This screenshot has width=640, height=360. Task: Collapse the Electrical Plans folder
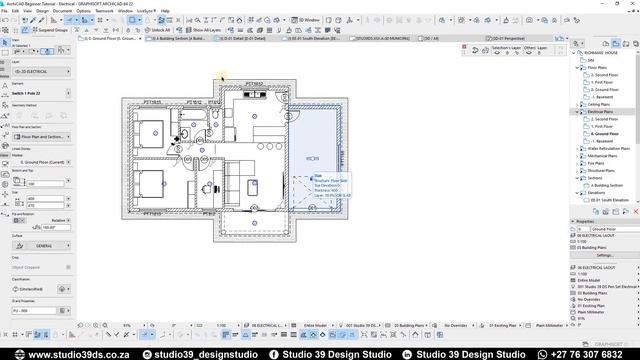click(x=577, y=112)
